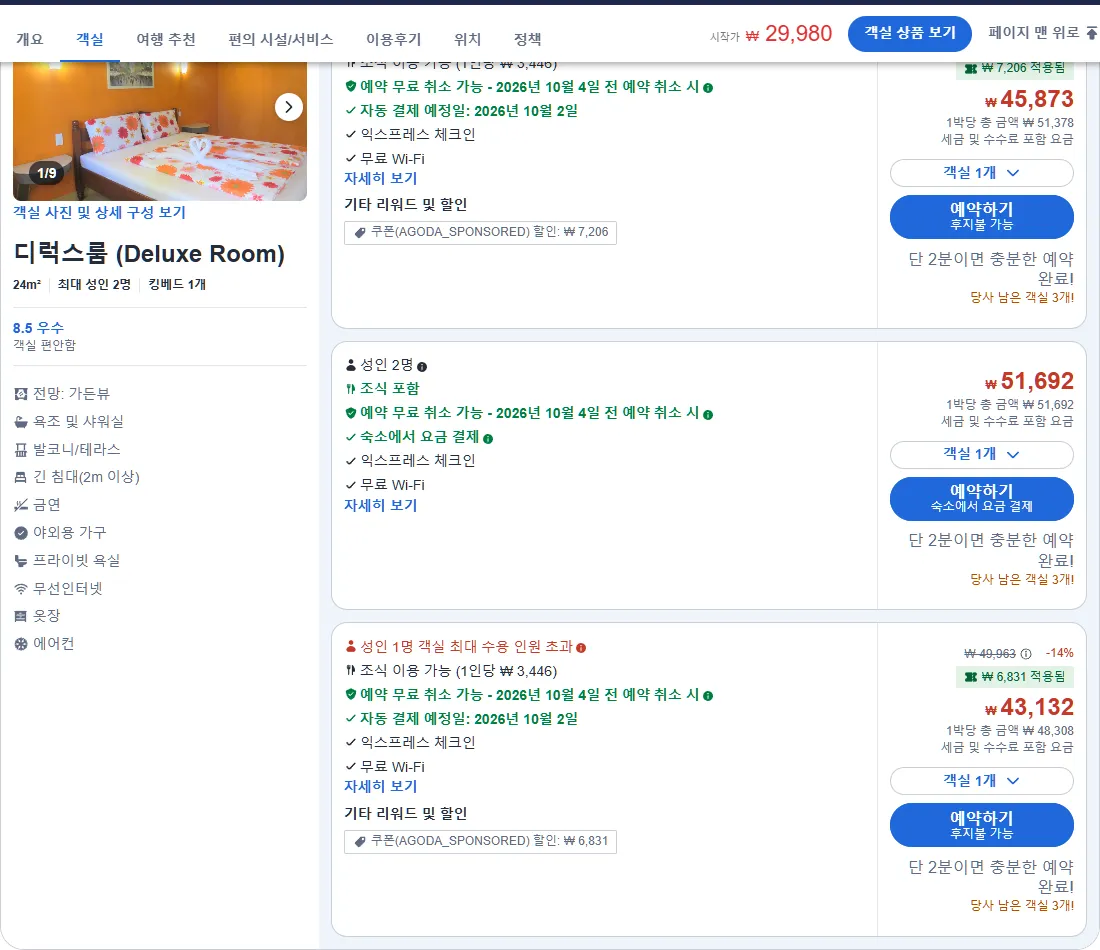Switch to the 이용후기 tab
This screenshot has height=950, width=1100.
(394, 39)
